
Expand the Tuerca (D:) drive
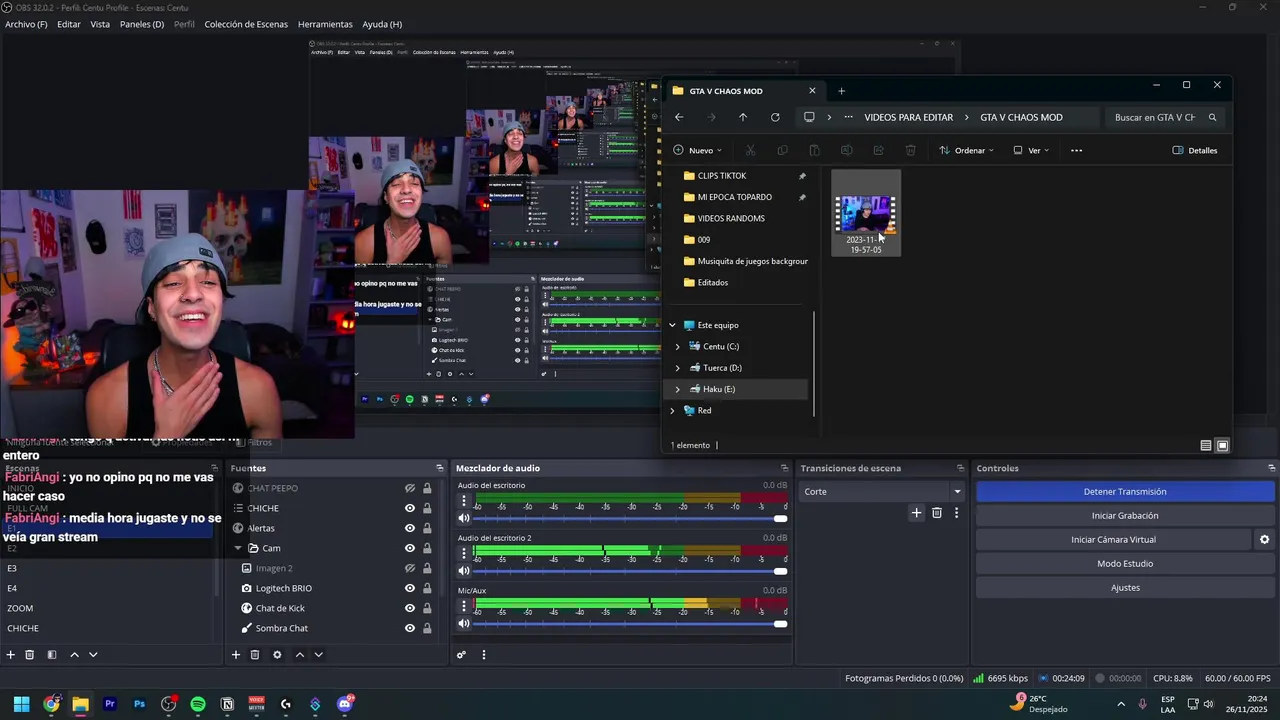tap(677, 368)
